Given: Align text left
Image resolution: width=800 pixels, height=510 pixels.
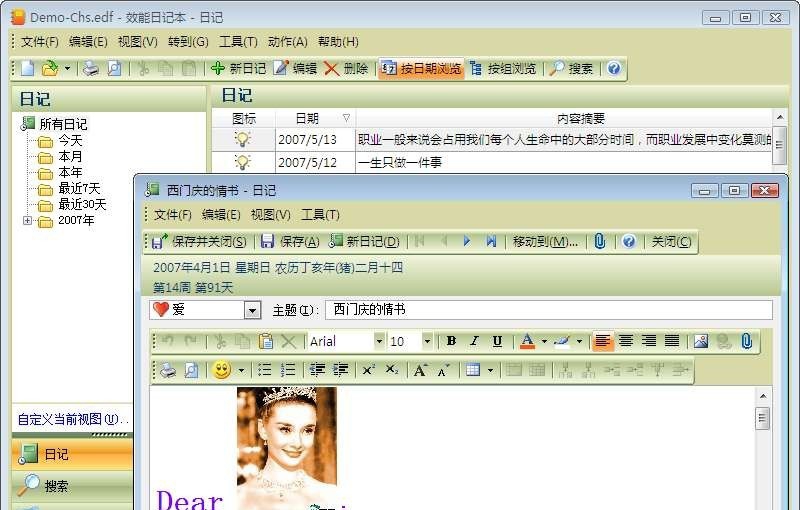Looking at the screenshot, I should [603, 341].
